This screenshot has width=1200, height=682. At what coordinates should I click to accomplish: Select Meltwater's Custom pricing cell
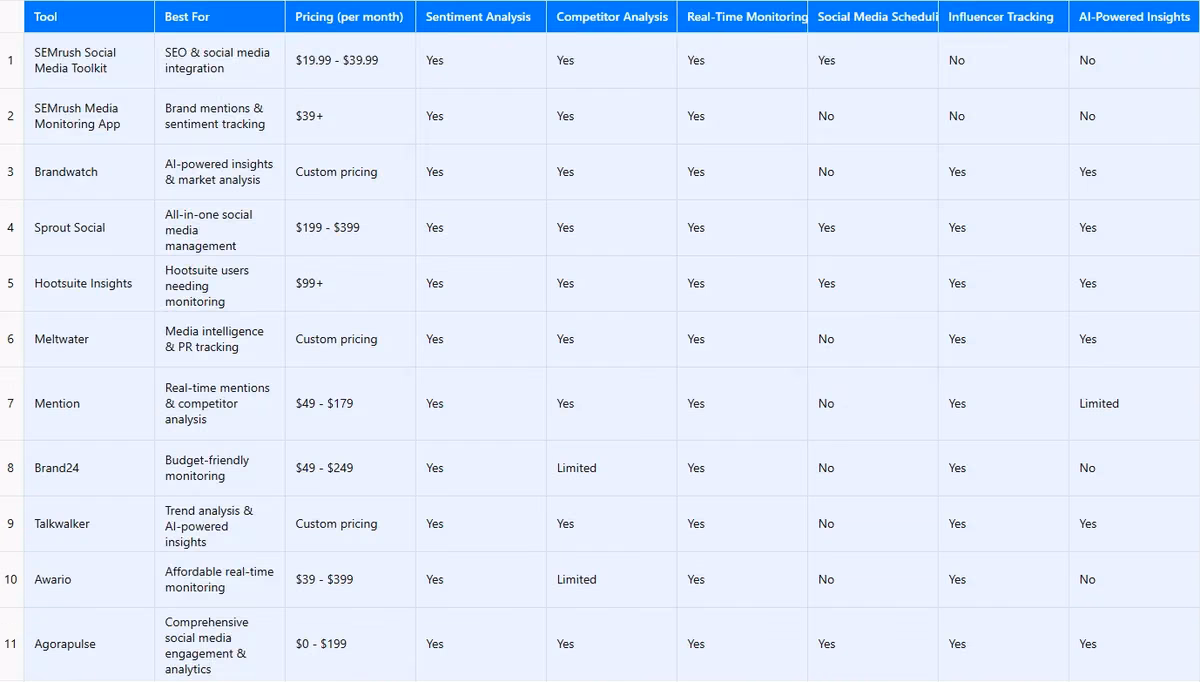[350, 340]
